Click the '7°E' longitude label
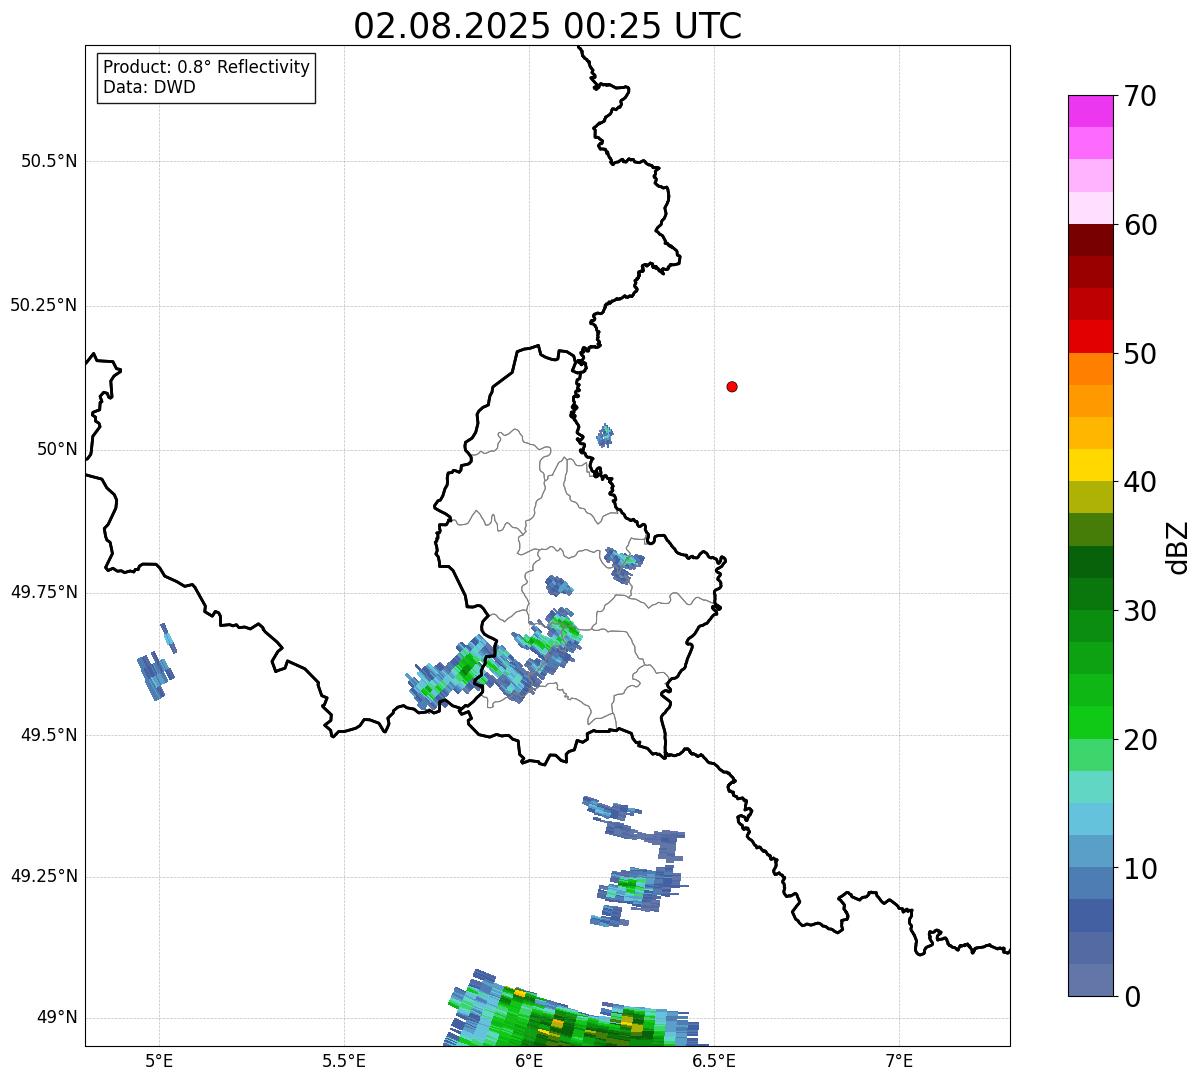 [899, 1061]
